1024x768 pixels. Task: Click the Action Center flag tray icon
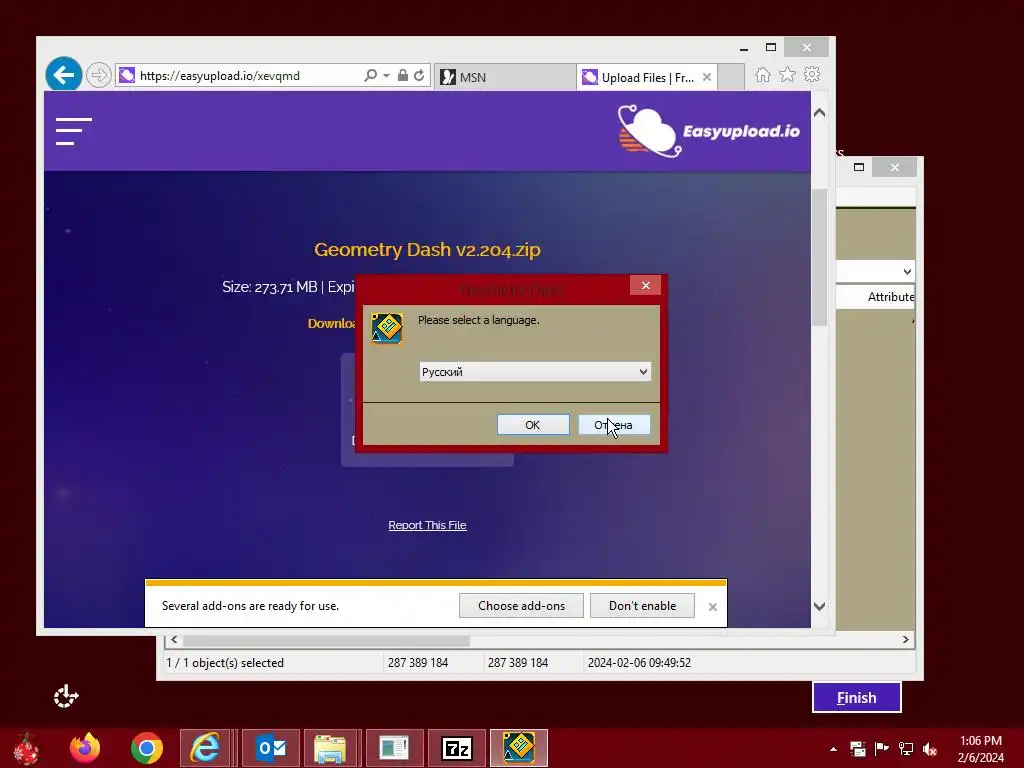[x=882, y=749]
